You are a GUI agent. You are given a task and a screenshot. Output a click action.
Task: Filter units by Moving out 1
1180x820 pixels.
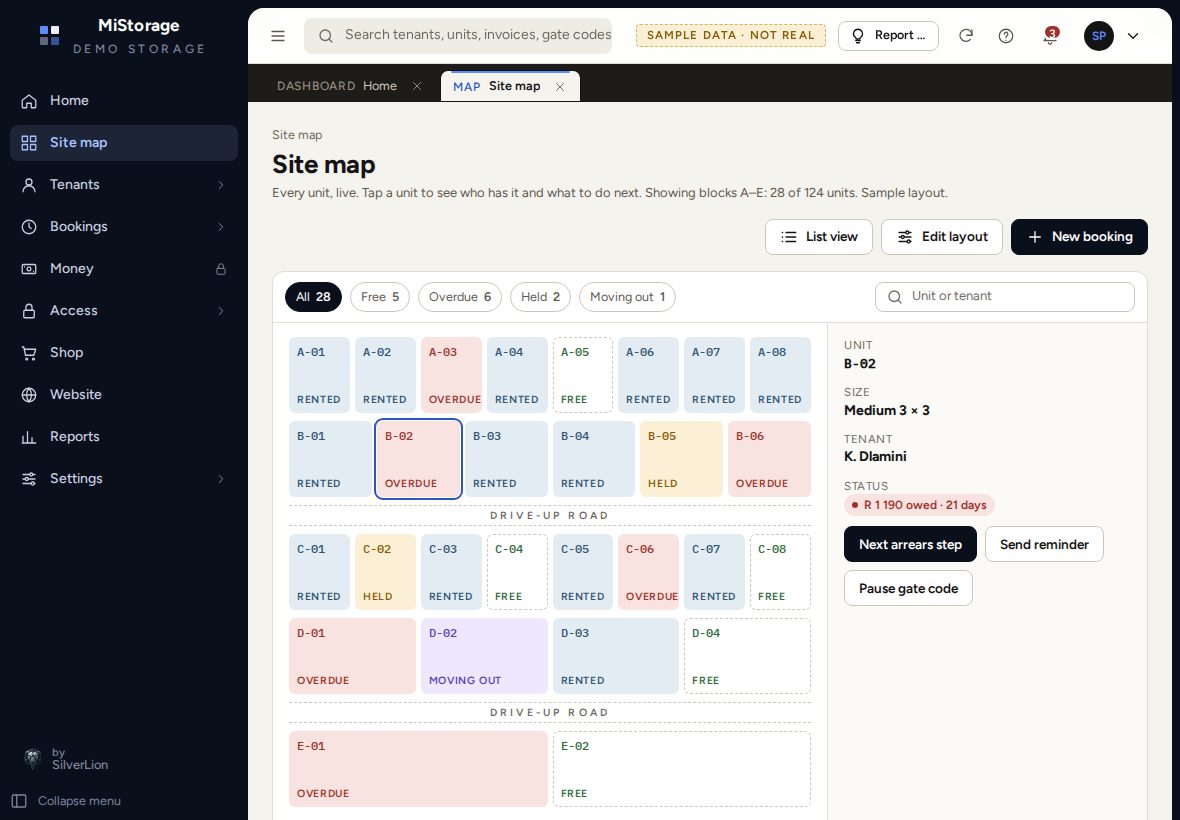628,296
